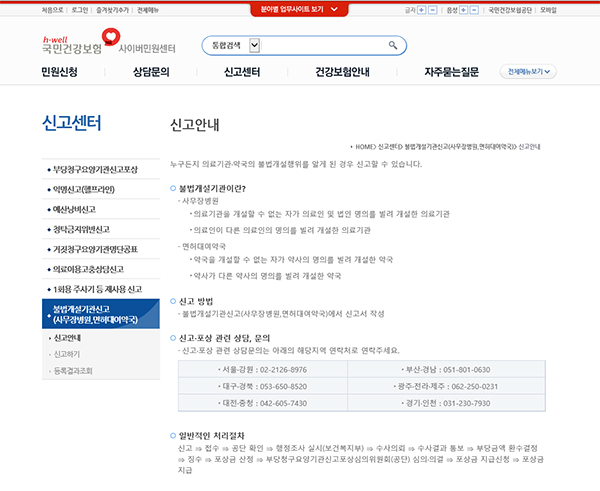Image resolution: width=600 pixels, height=491 pixels.
Task: Click 일반적인 처리절차 heading
Action: pyautogui.click(x=212, y=436)
